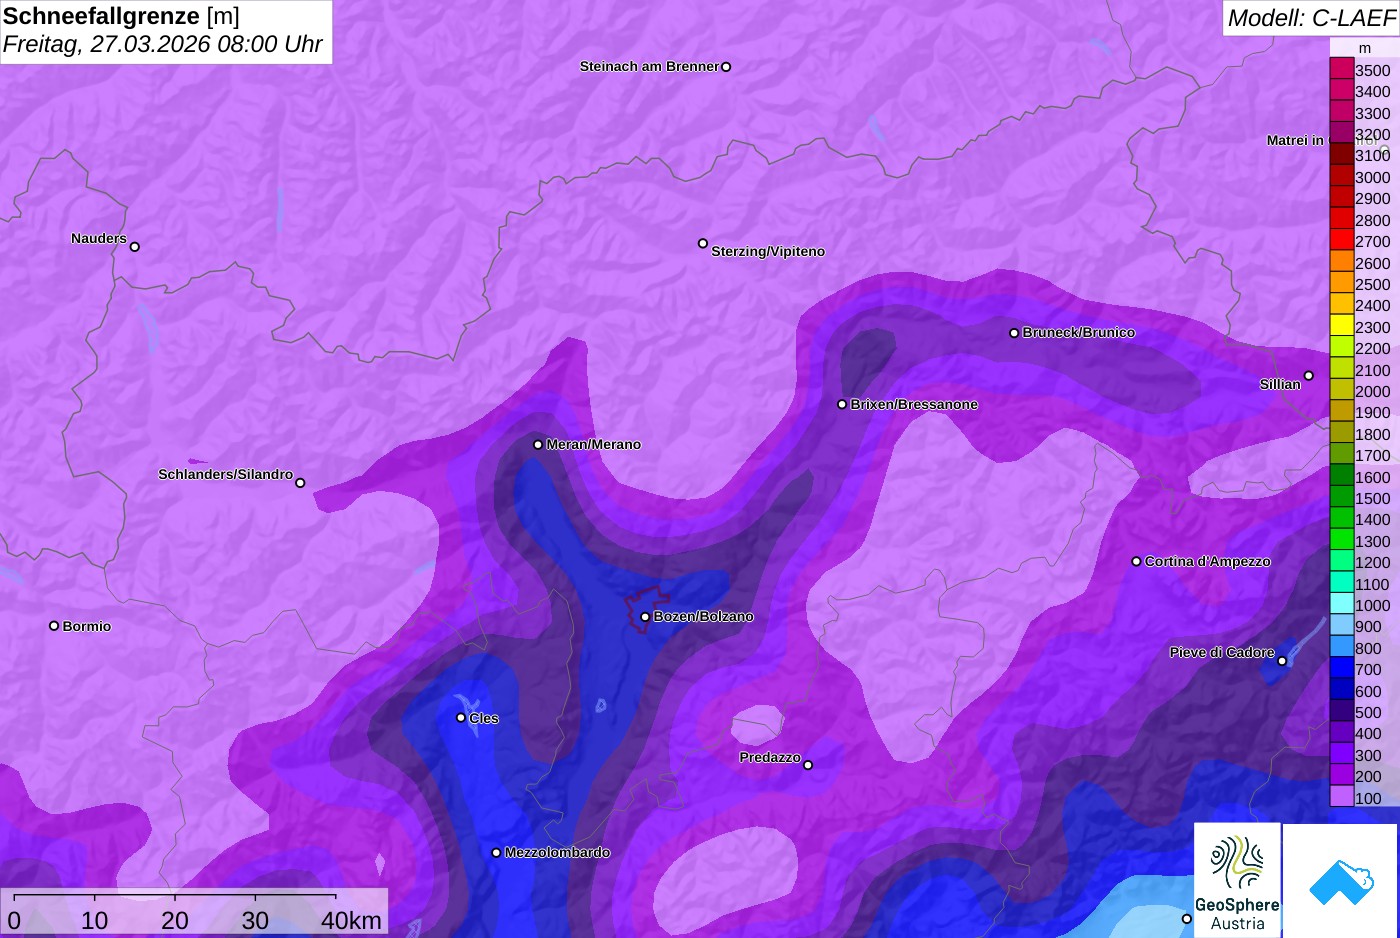Click the Schlanders/Silandro location dot
Viewport: 1400px width, 938px height.
pos(300,483)
